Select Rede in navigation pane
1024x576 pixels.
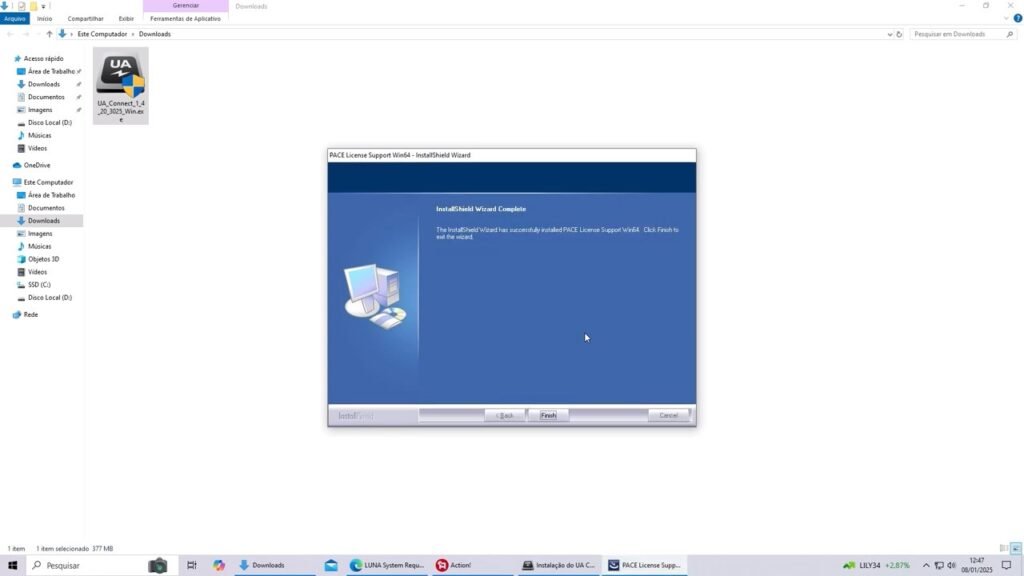30,315
